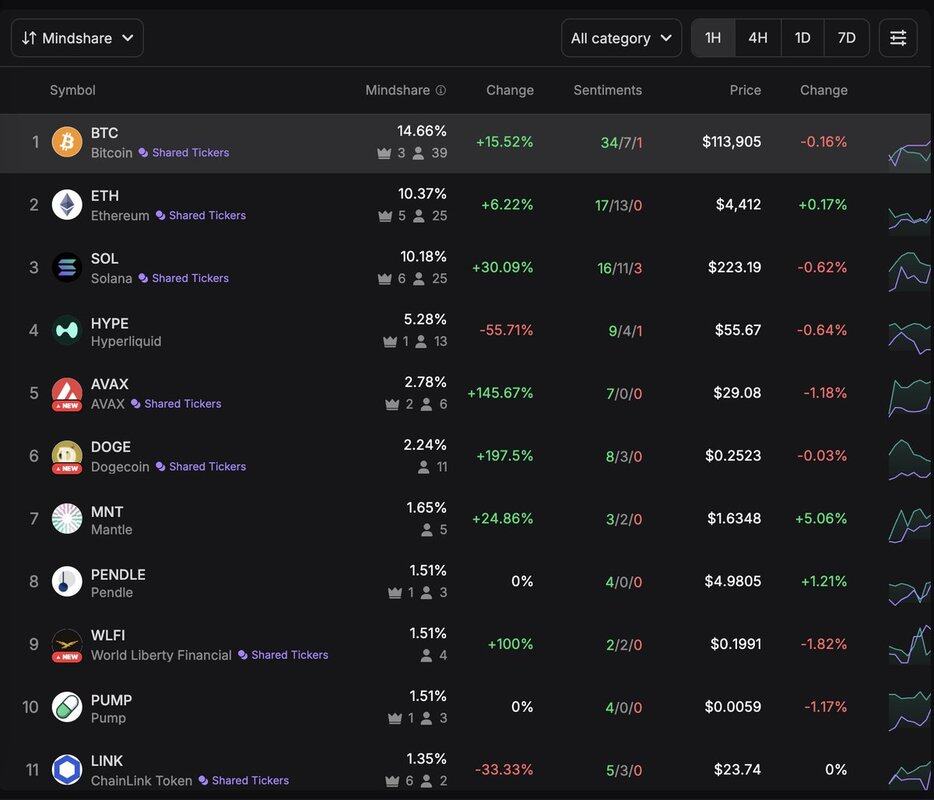The height and width of the screenshot is (800, 934).
Task: Click MNT price change +5.06%
Action: [x=821, y=519]
